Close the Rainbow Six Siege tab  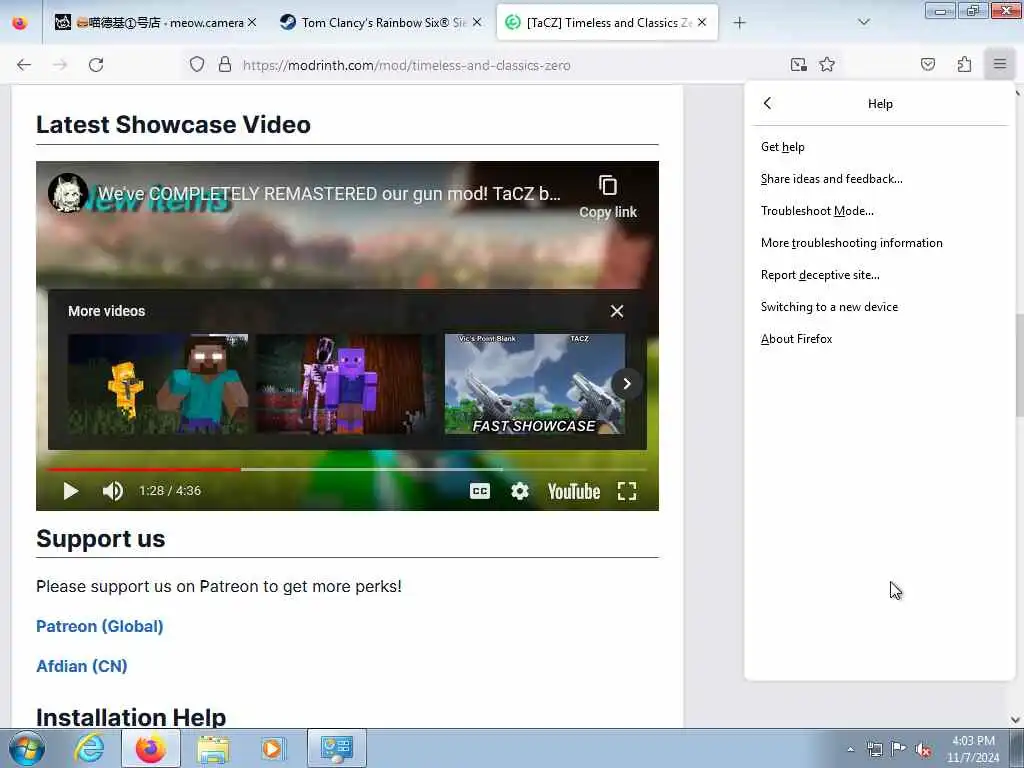pyautogui.click(x=477, y=22)
